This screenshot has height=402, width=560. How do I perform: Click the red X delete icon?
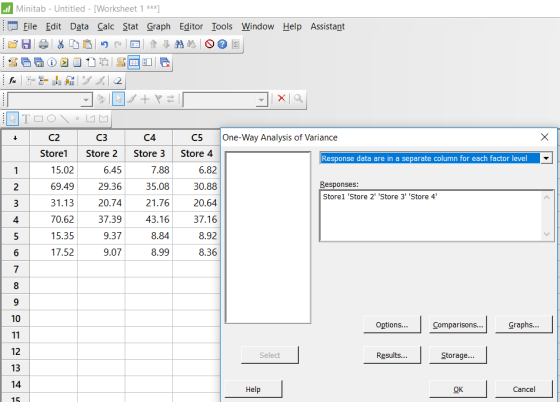(x=281, y=98)
